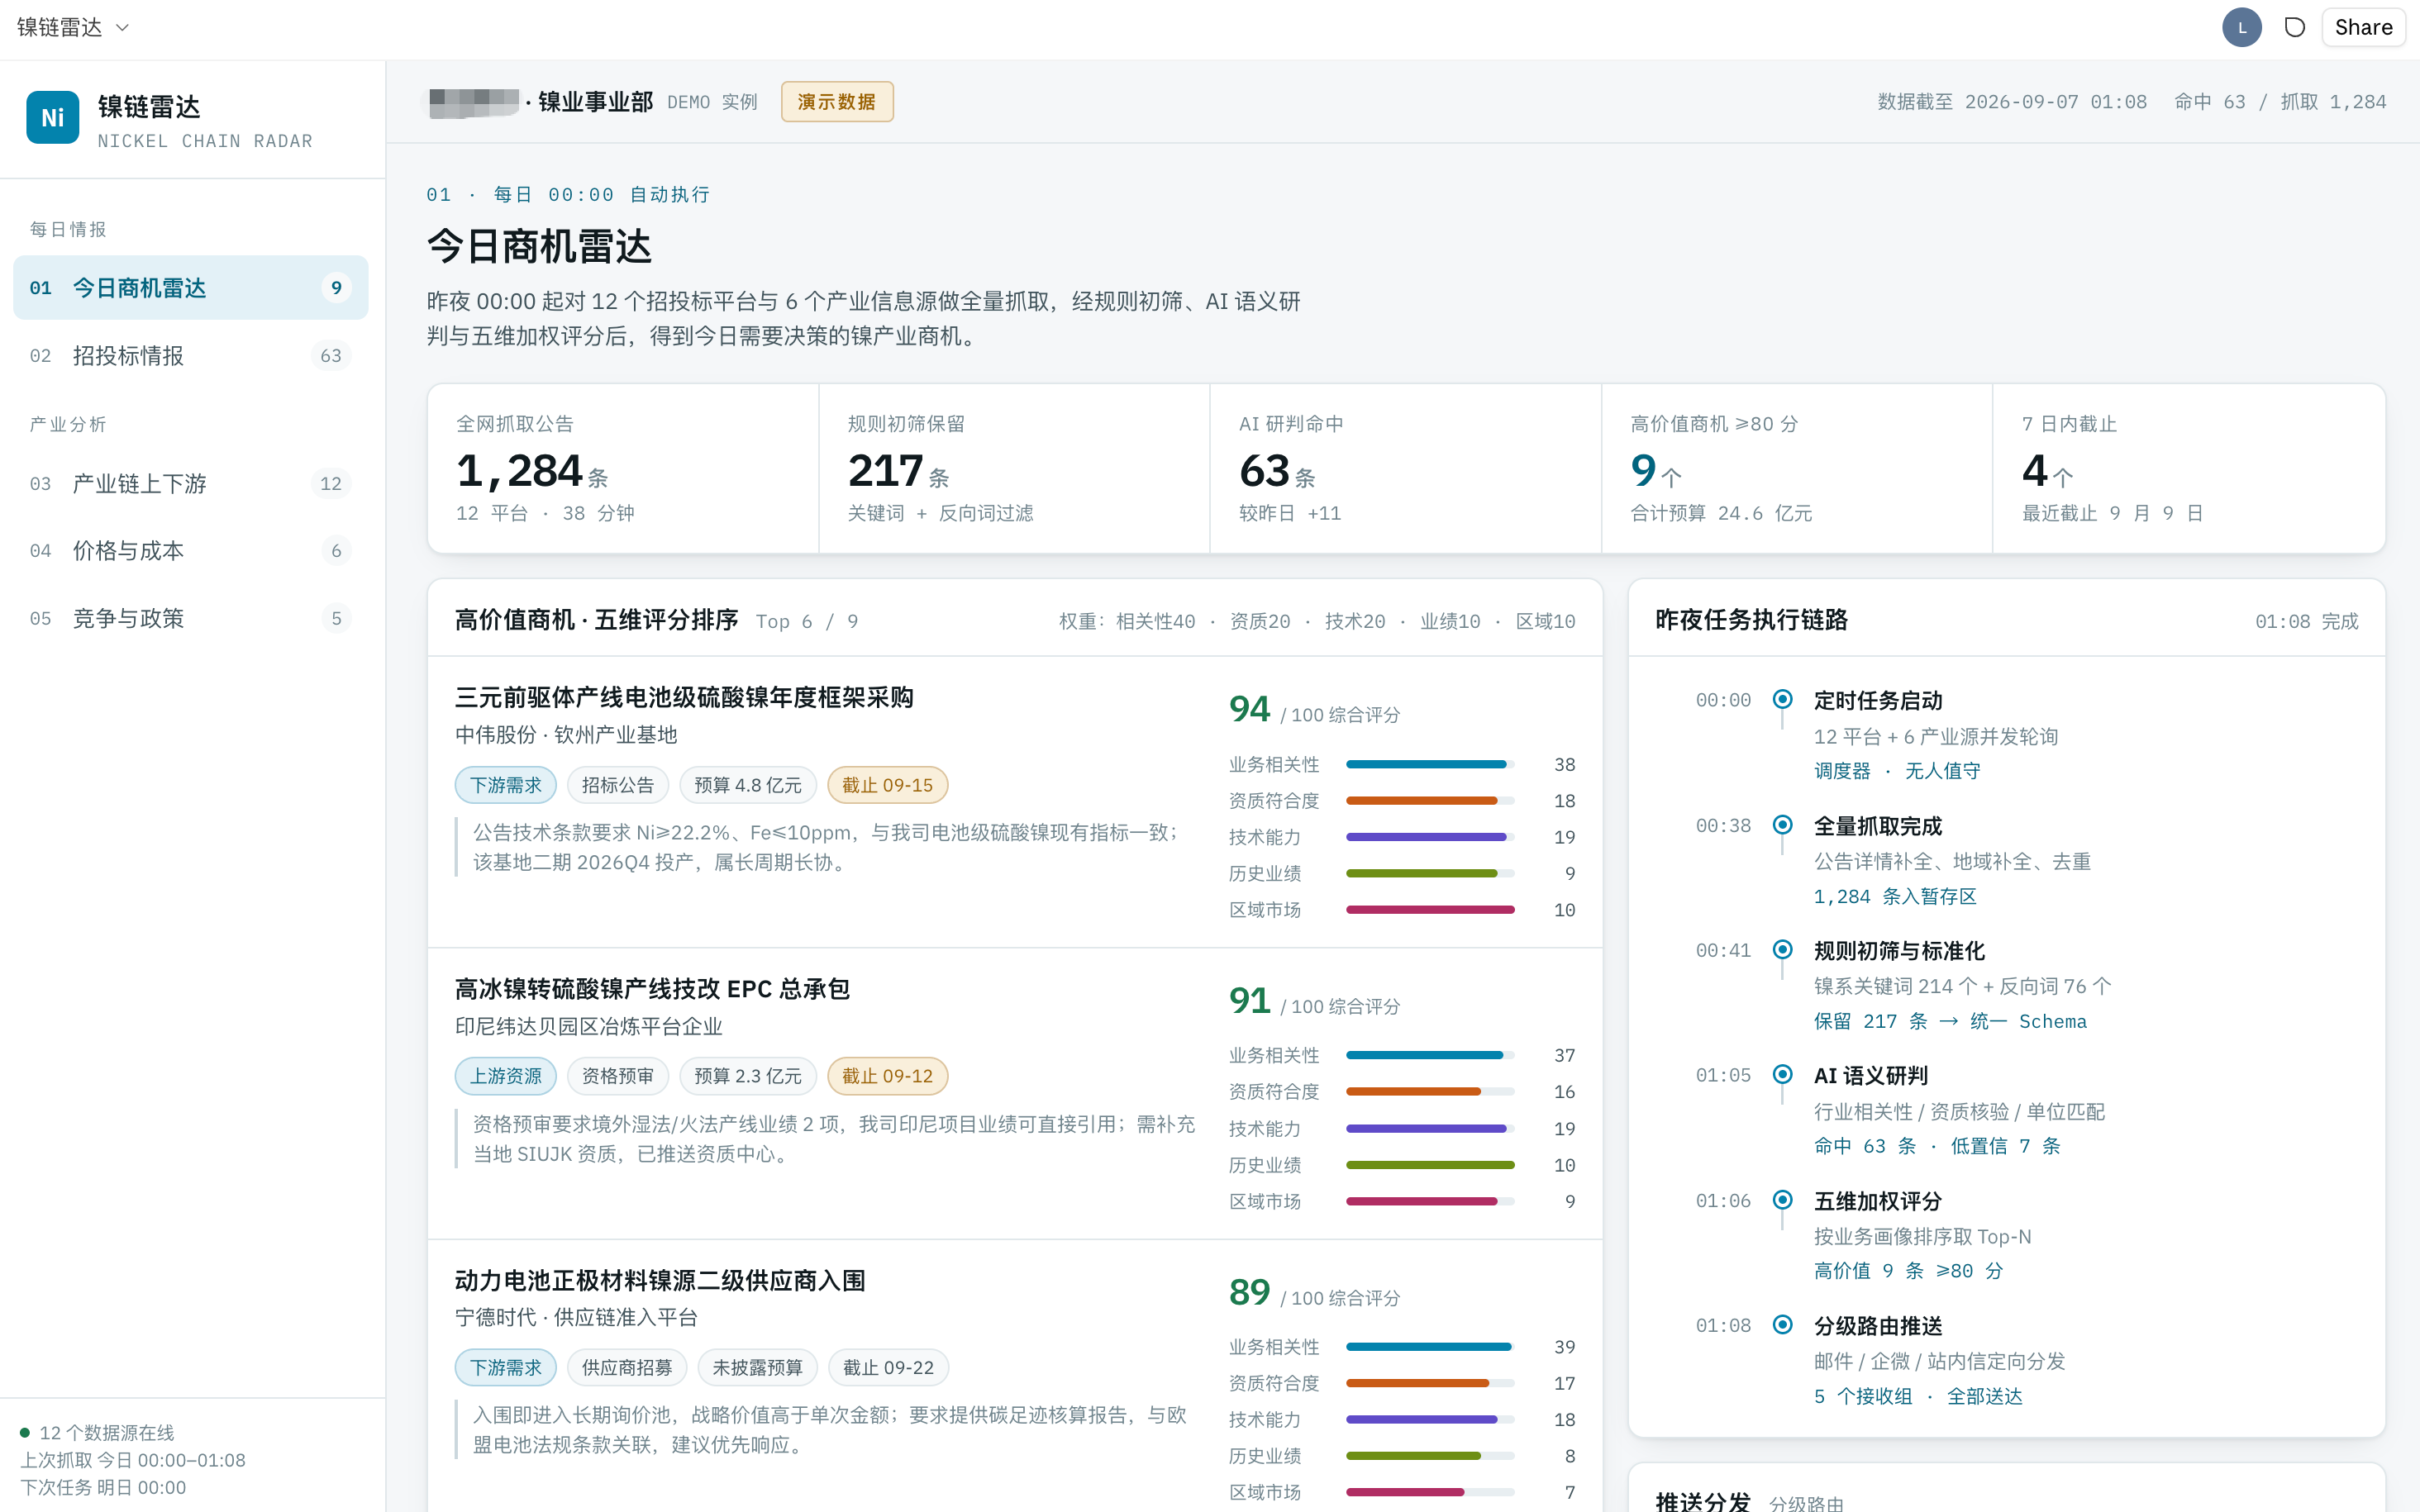This screenshot has height=1512, width=2420.
Task: Open 动力电池正极材料镍源二级供应商入围 opportunity
Action: [660, 1281]
